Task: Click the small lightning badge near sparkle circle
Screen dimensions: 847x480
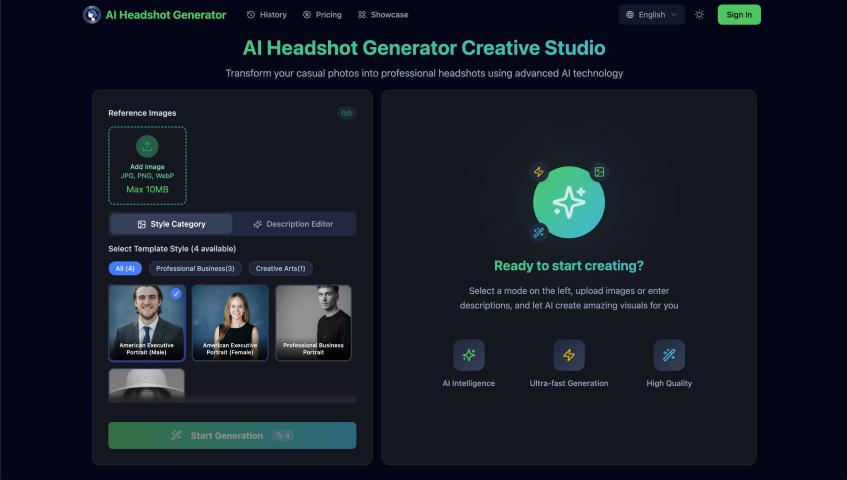Action: tap(538, 172)
